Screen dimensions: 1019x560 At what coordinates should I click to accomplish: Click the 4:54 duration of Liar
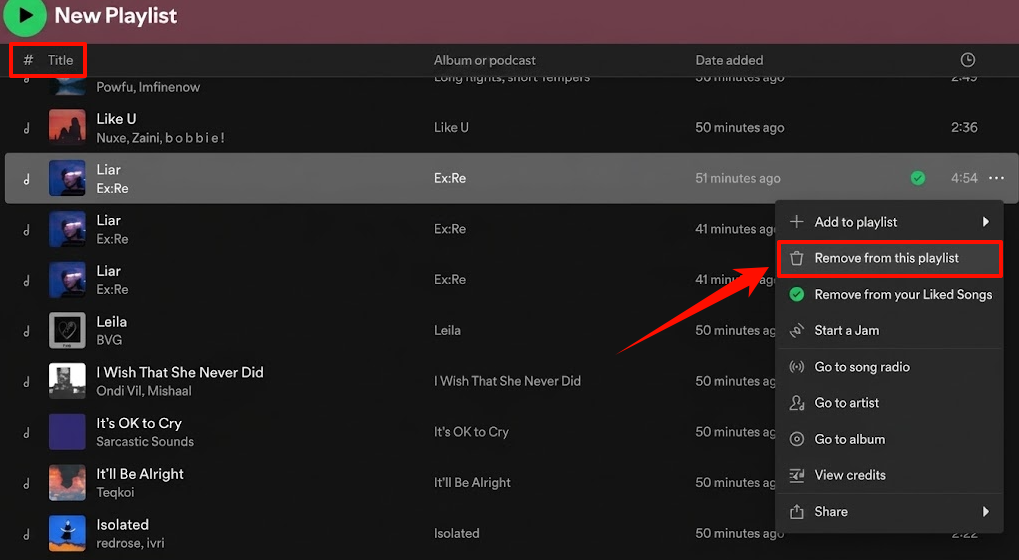964,178
